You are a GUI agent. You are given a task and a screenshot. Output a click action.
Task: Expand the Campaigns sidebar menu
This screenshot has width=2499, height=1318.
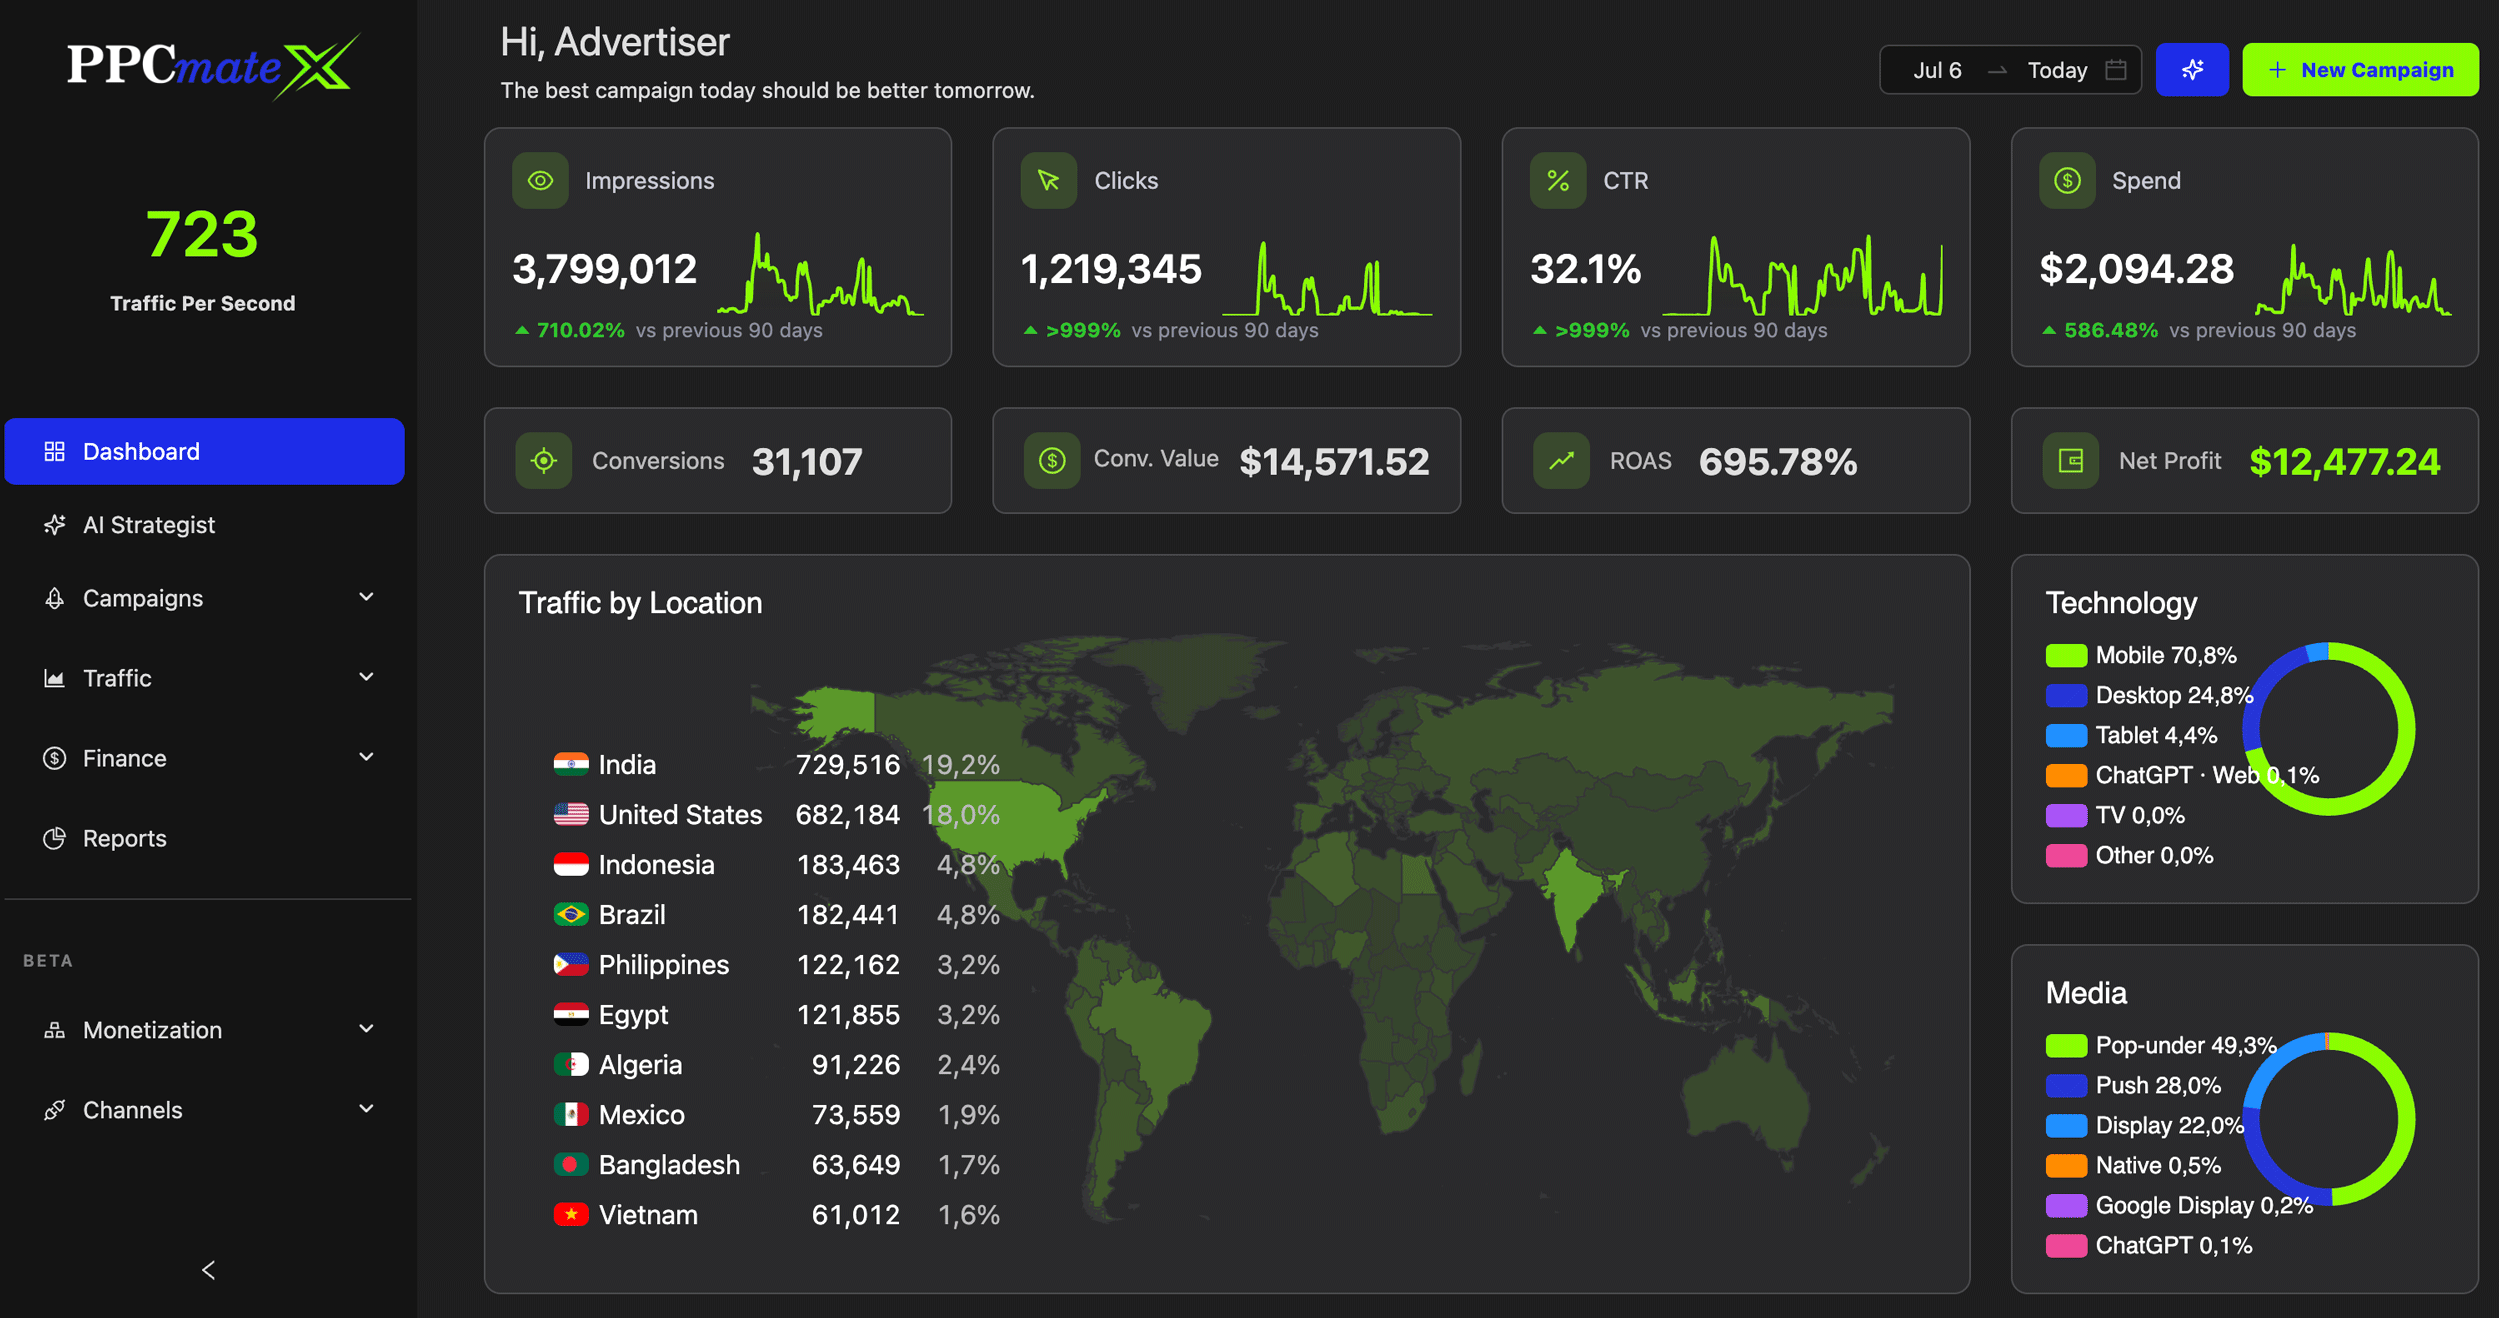click(x=366, y=598)
